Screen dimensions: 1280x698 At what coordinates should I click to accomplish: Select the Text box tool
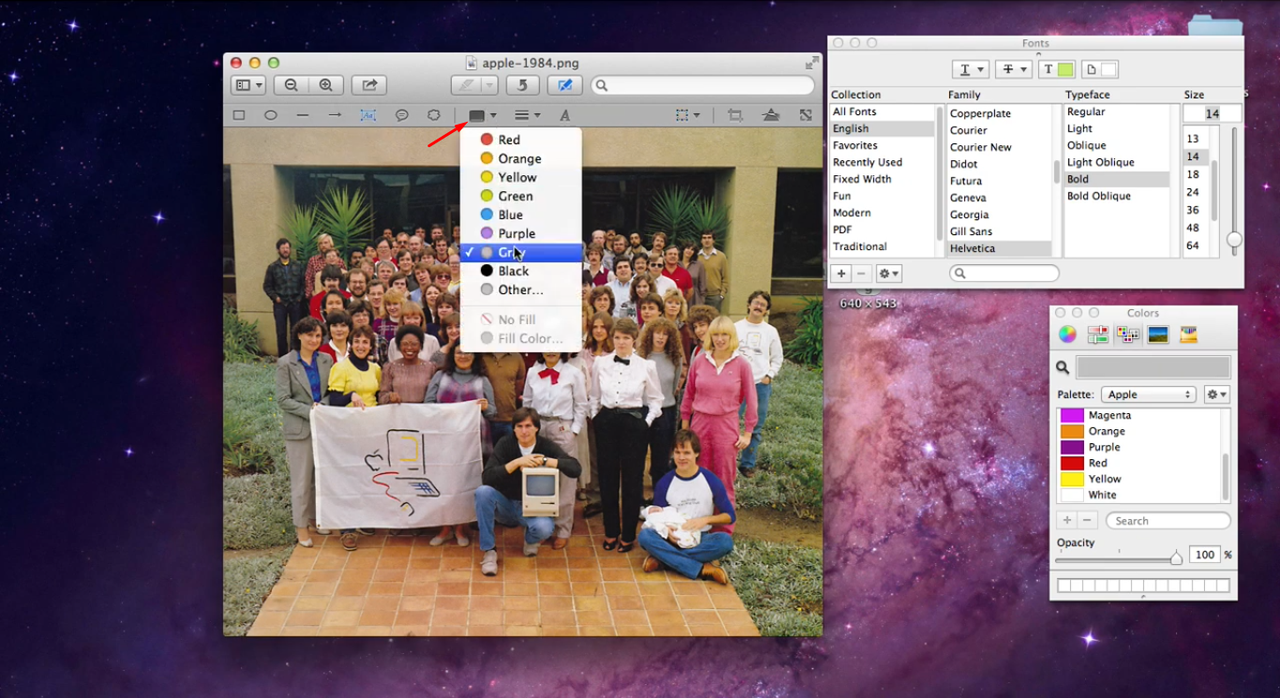pos(368,115)
